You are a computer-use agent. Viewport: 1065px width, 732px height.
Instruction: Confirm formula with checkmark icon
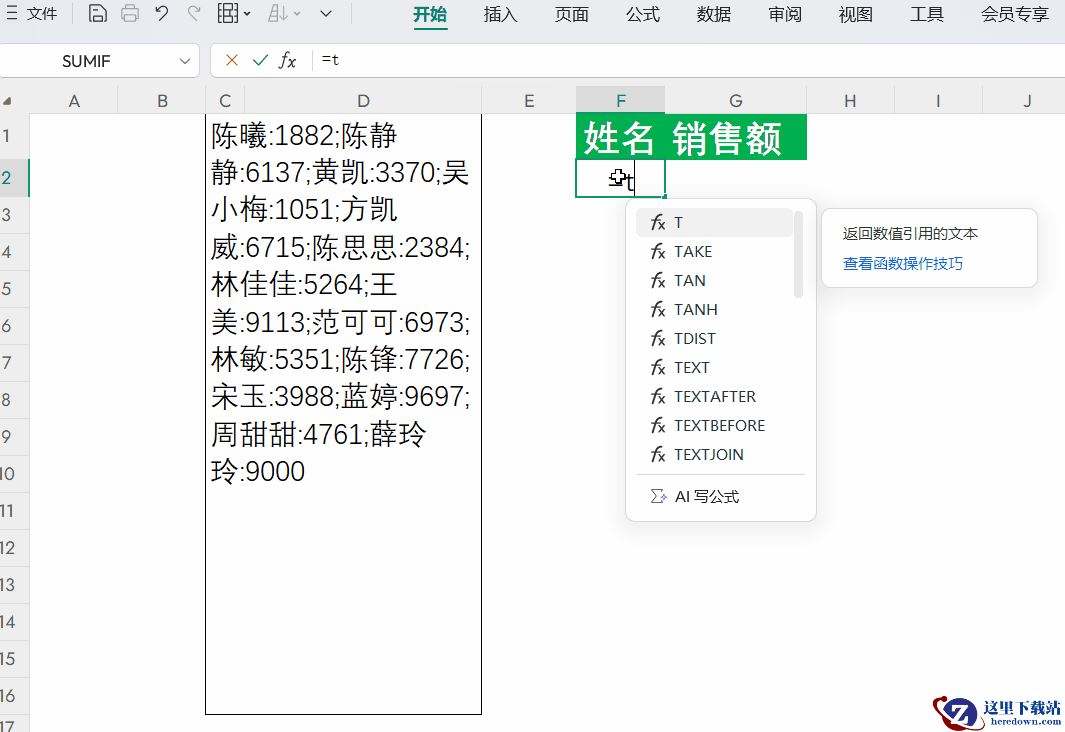(260, 60)
